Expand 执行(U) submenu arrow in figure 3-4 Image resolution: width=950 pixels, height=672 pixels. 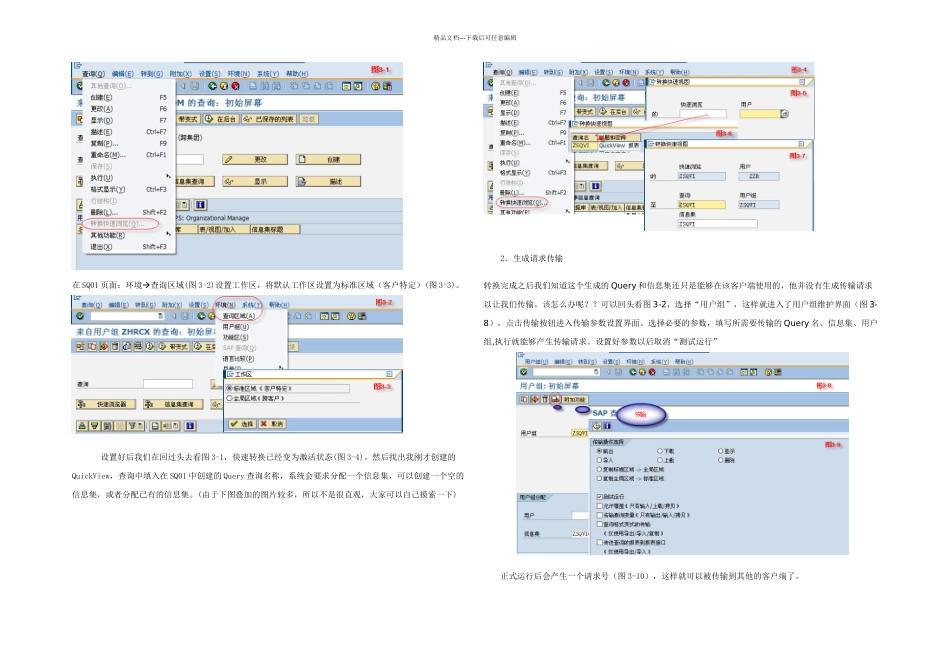568,162
